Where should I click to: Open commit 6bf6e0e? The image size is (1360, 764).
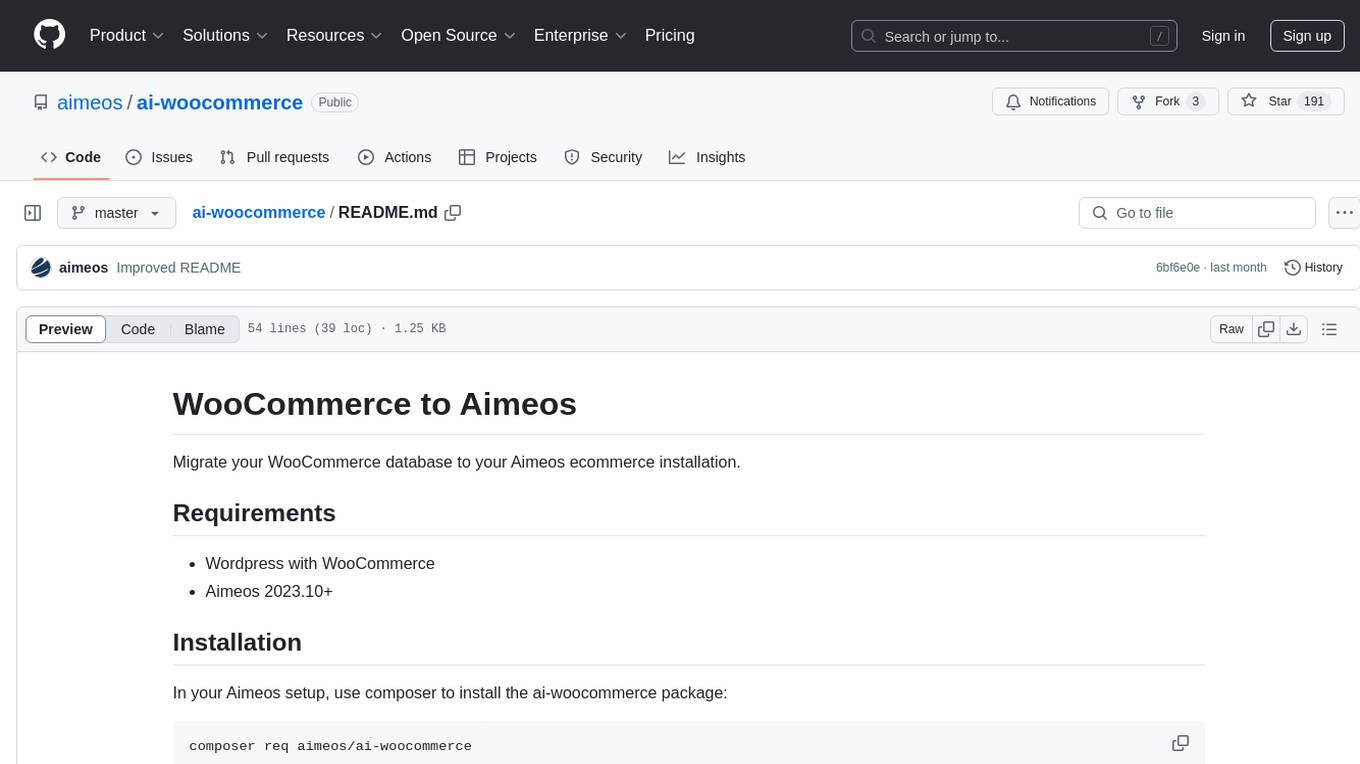1177,267
